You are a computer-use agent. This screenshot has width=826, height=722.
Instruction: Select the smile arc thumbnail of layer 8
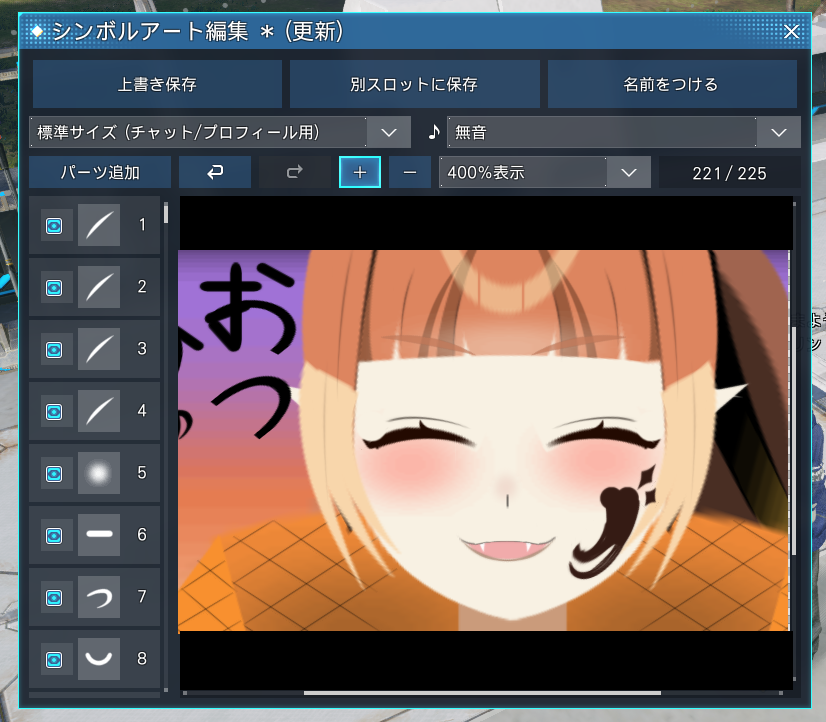tap(99, 659)
